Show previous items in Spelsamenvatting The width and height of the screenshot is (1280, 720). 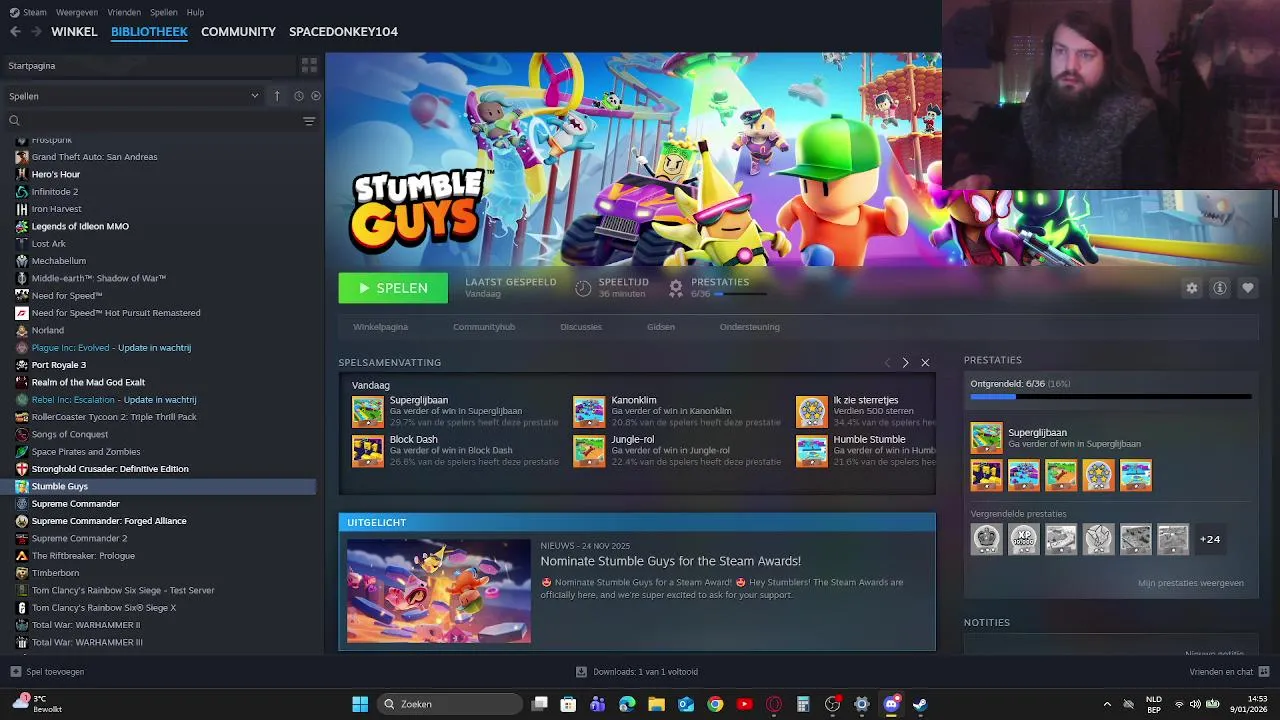[x=887, y=362]
